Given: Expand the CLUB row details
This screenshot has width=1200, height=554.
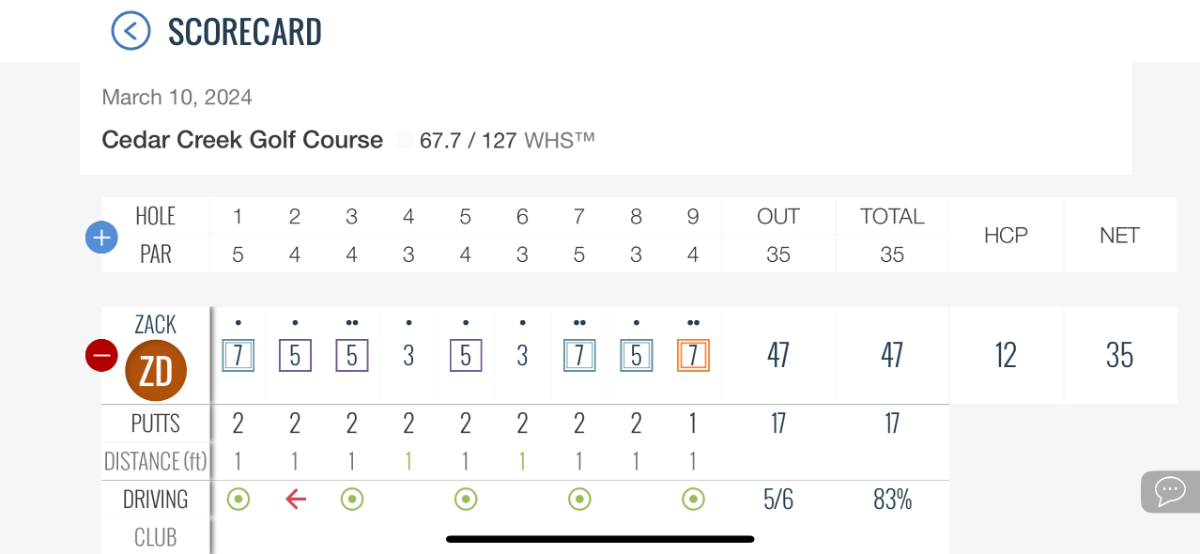Looking at the screenshot, I should (155, 537).
